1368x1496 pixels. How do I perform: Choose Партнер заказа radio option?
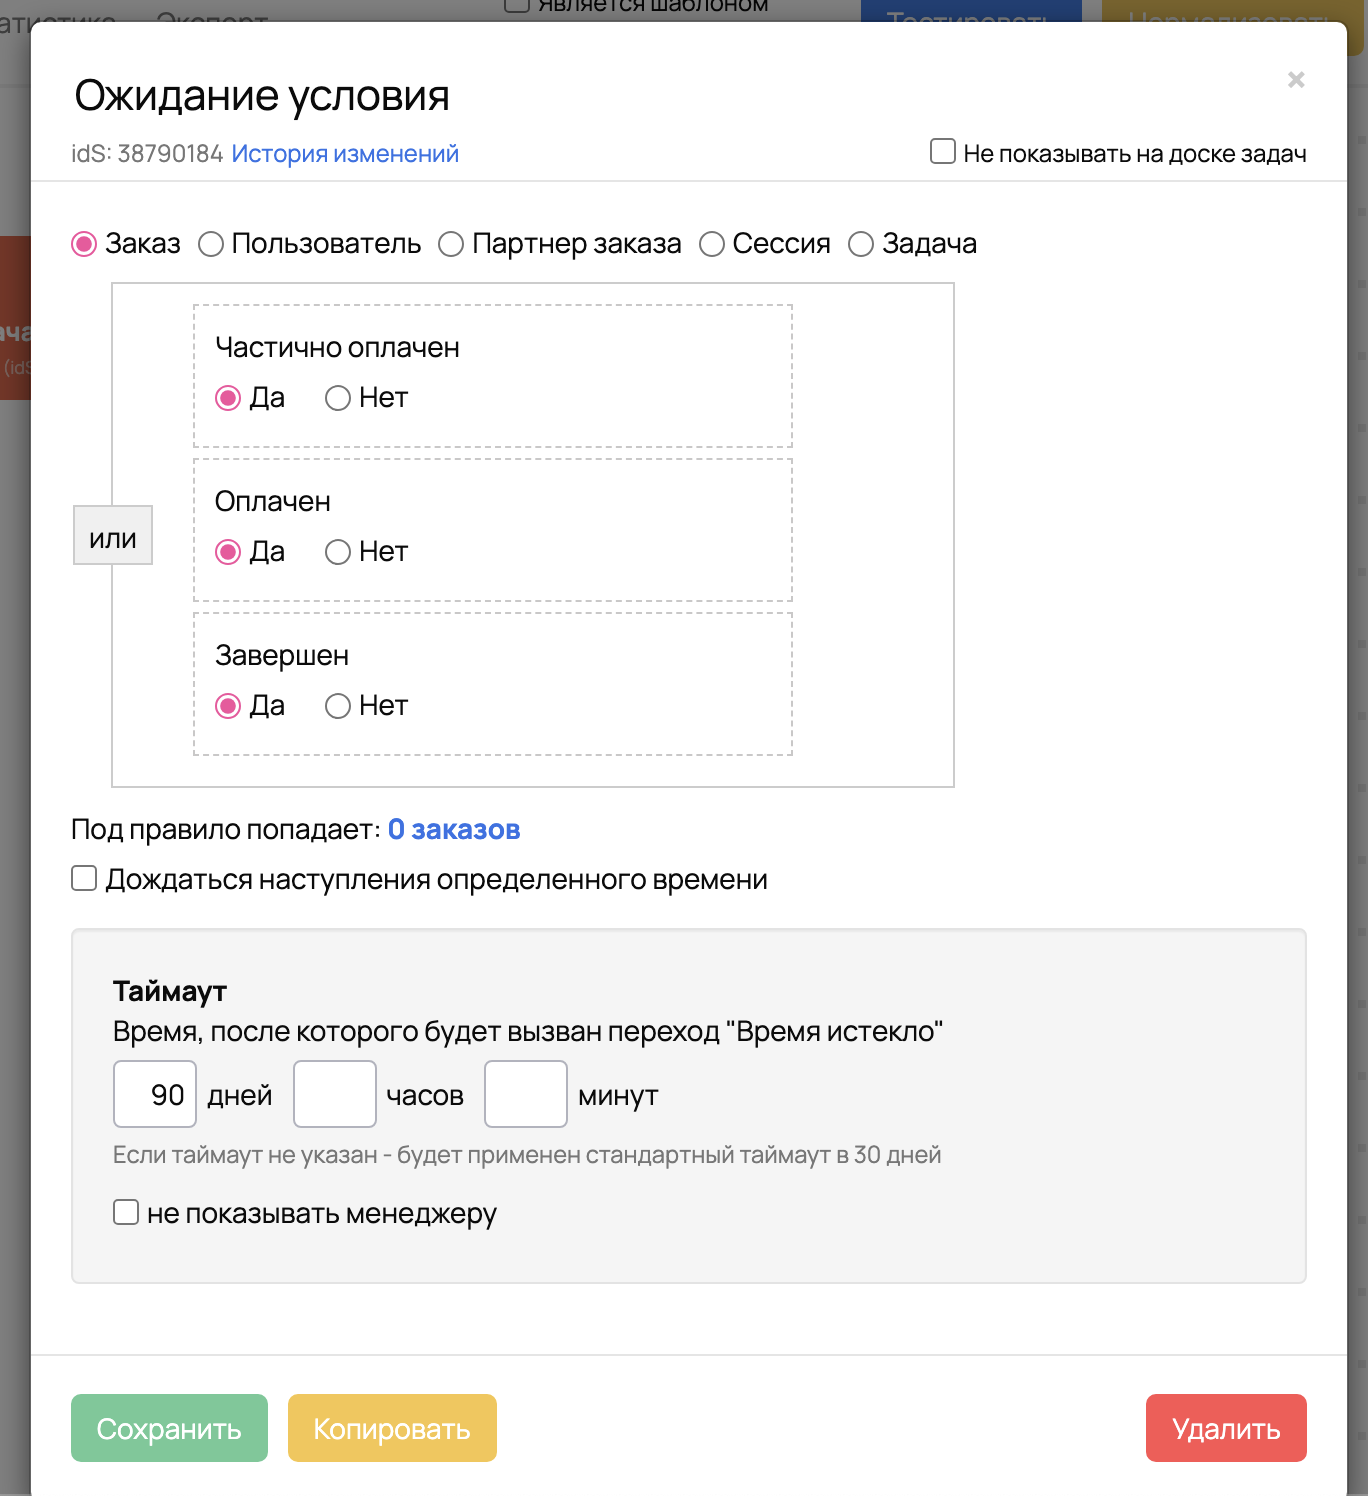451,244
